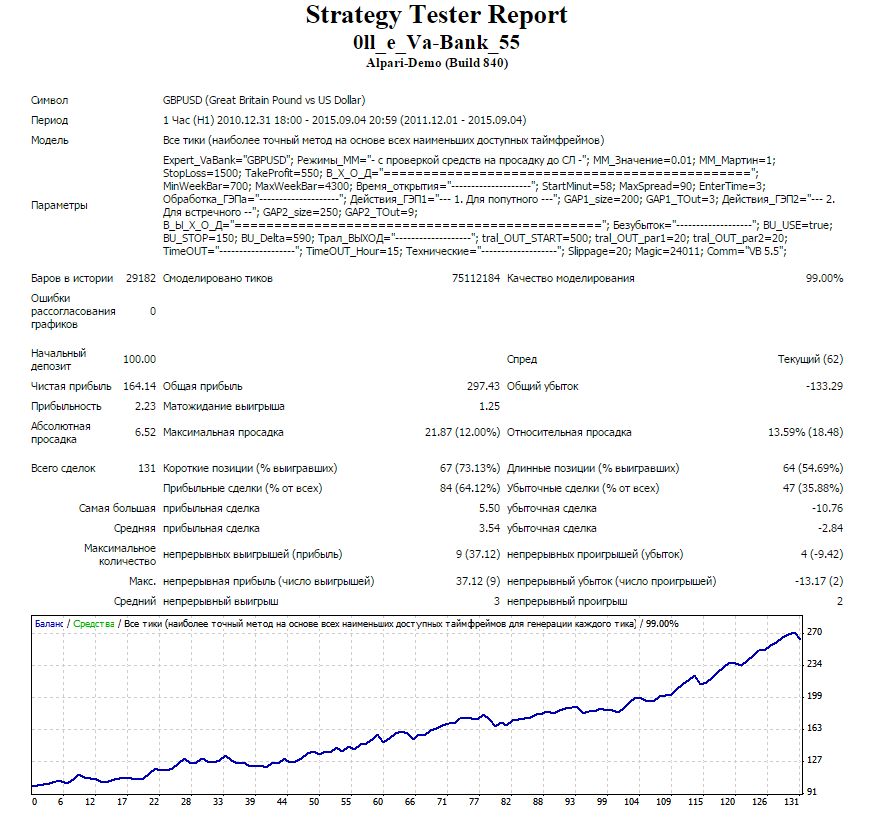869x814 pixels.
Task: Click average loss trade value -2.84
Action: coord(830,528)
